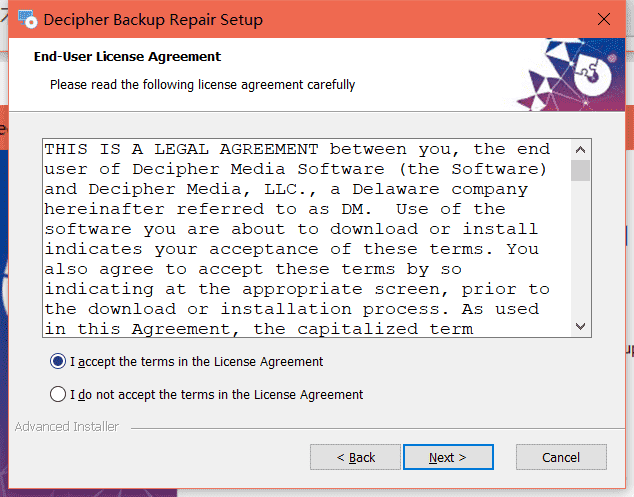Choose "I do not accept the terms" option
Image resolution: width=634 pixels, height=497 pixels.
(x=58, y=394)
